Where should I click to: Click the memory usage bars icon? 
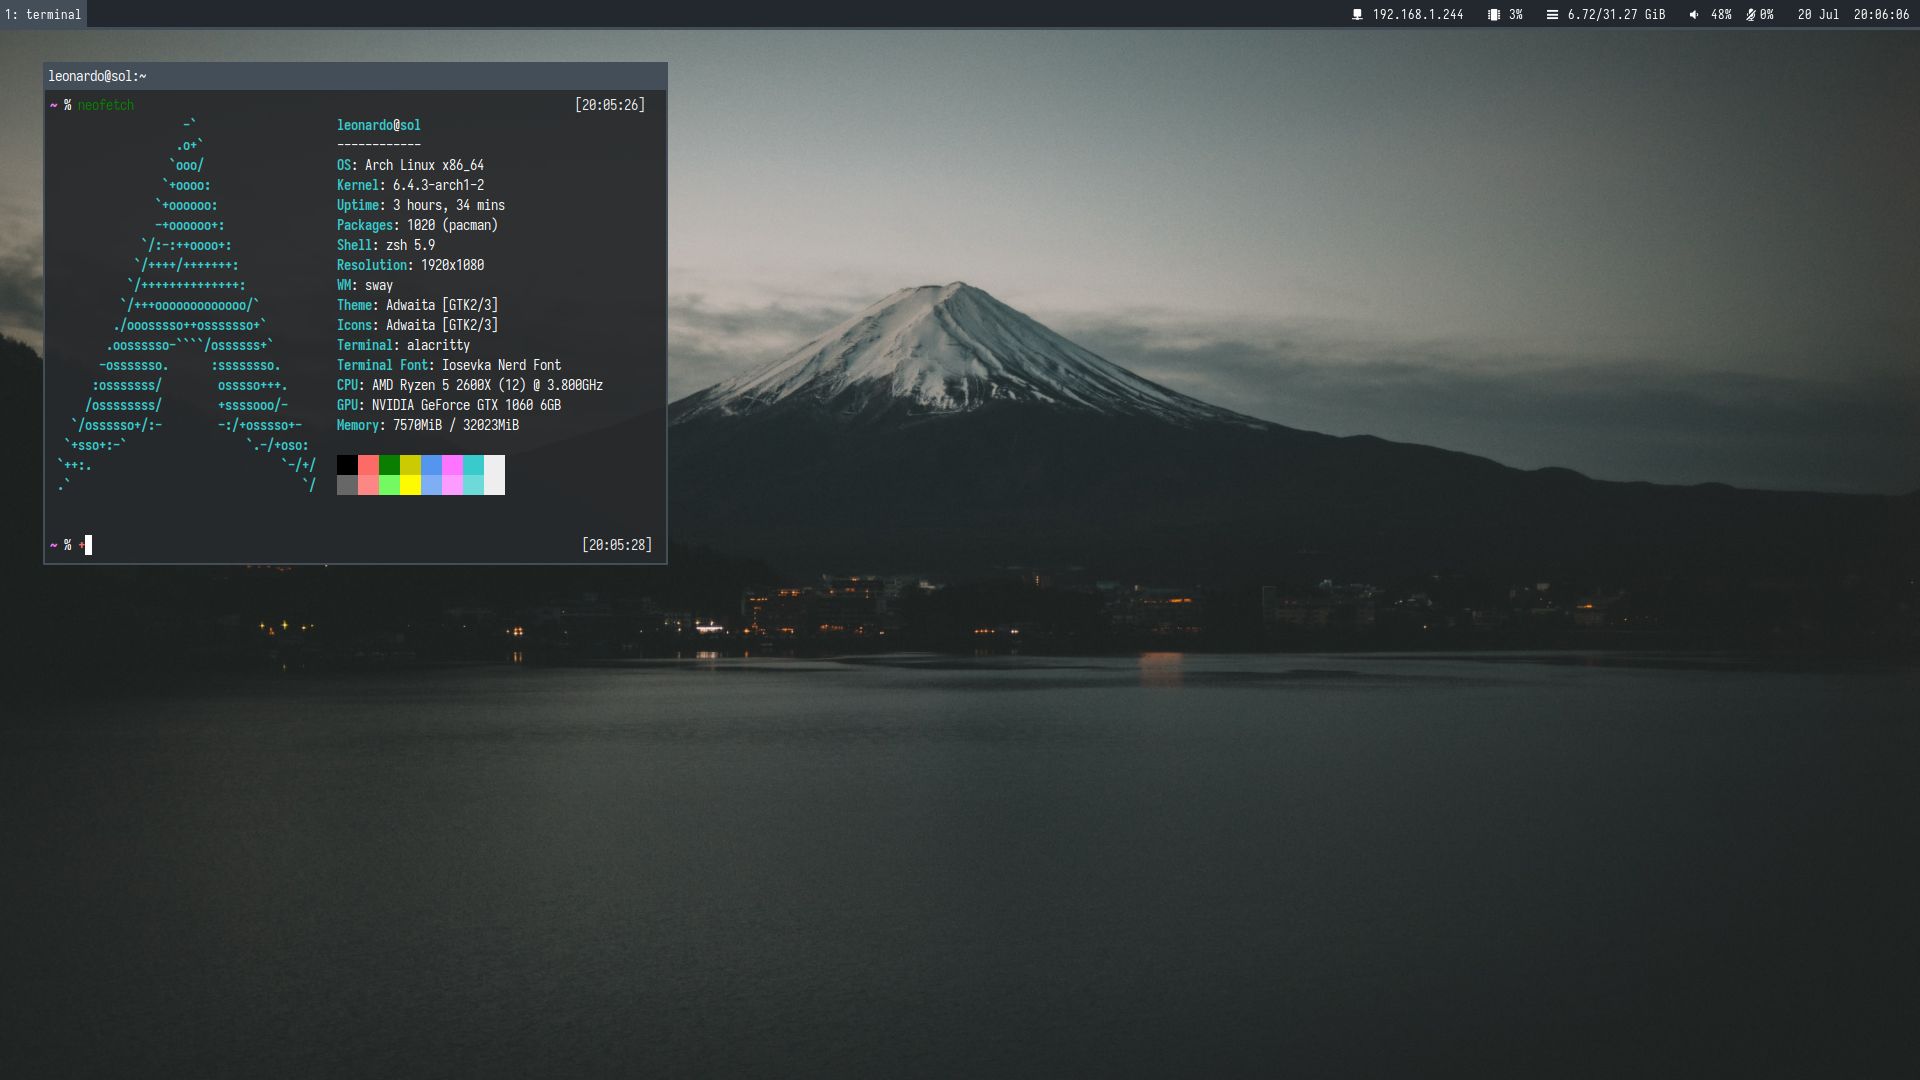click(1552, 15)
